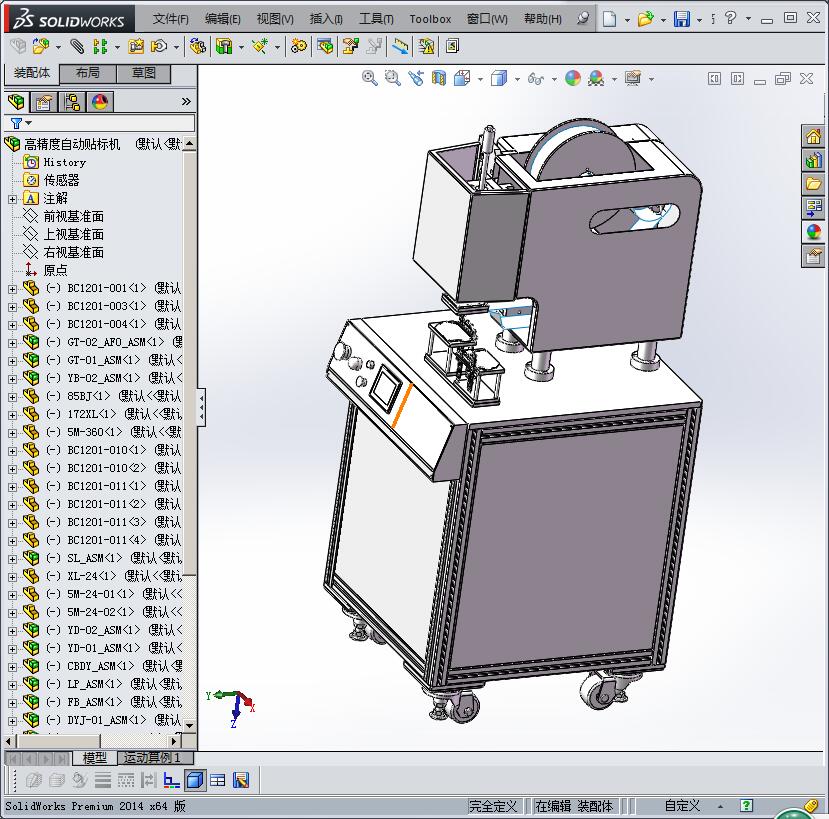Screen dimensions: 829x819
Task: Open Custom Properties icon in task pane
Action: coord(813,256)
